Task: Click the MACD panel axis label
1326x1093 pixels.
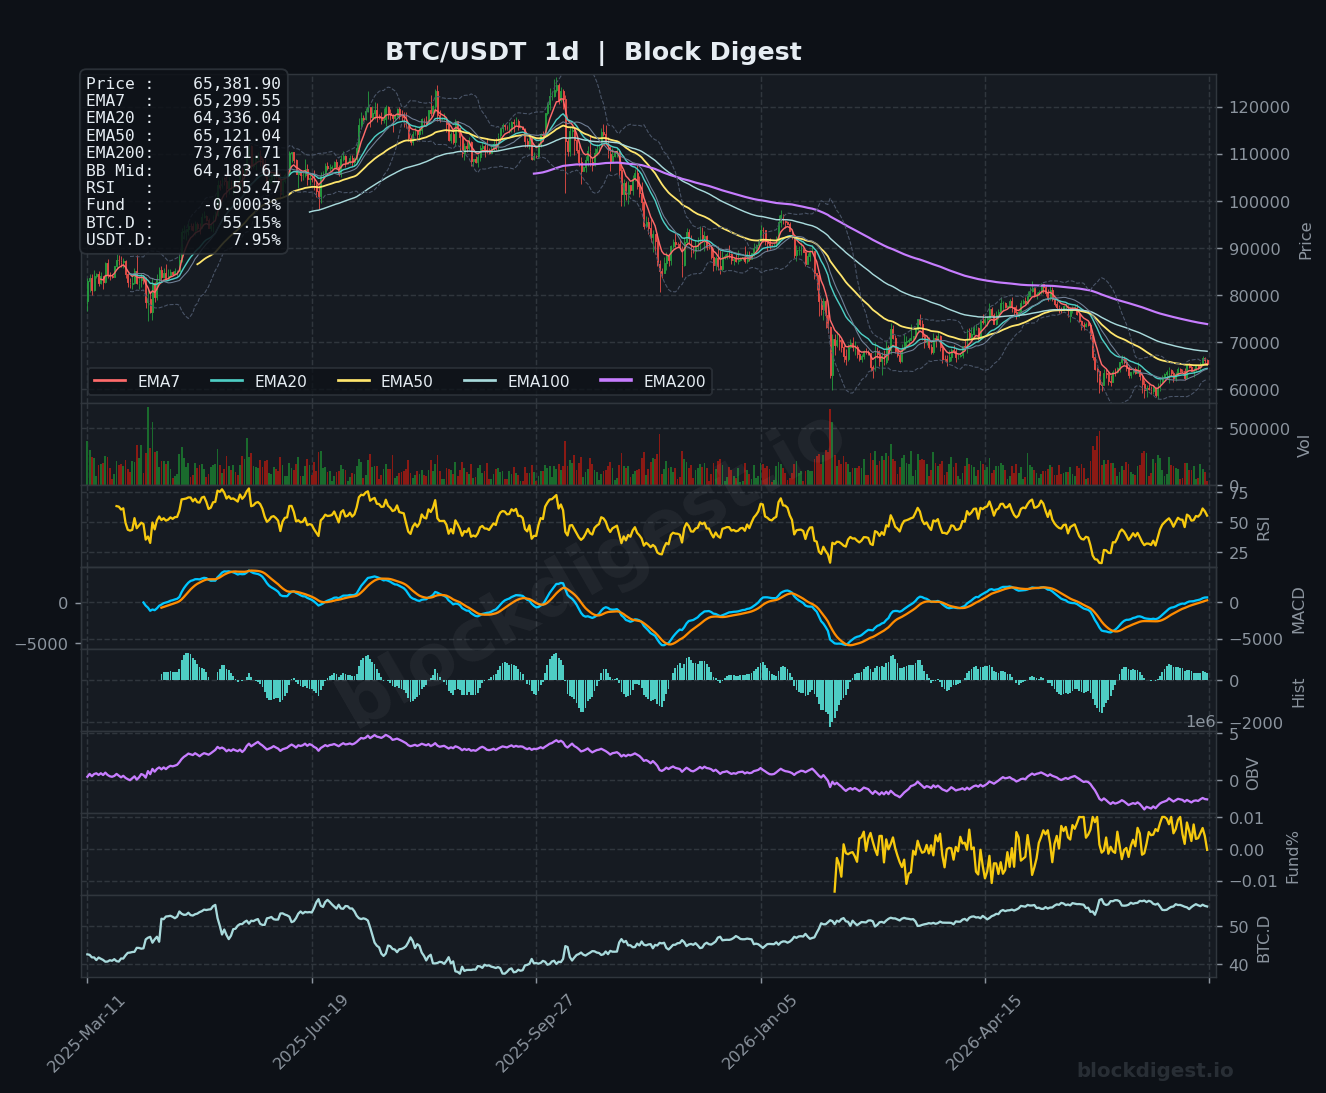Action: point(1299,610)
